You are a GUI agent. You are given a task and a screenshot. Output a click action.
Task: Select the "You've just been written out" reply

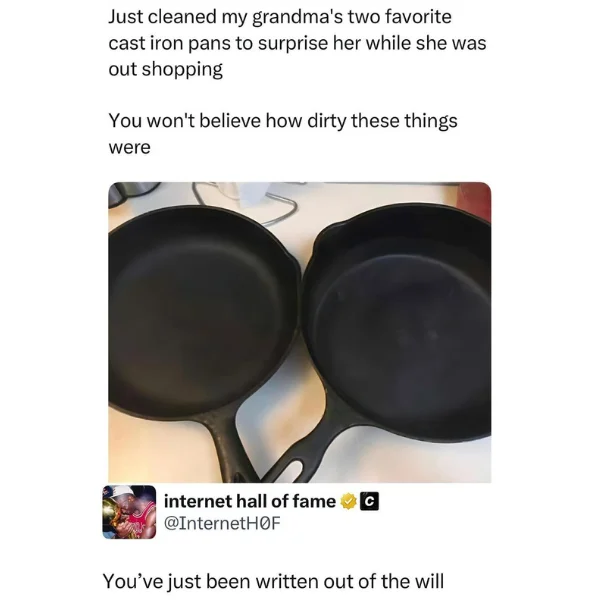click(273, 581)
